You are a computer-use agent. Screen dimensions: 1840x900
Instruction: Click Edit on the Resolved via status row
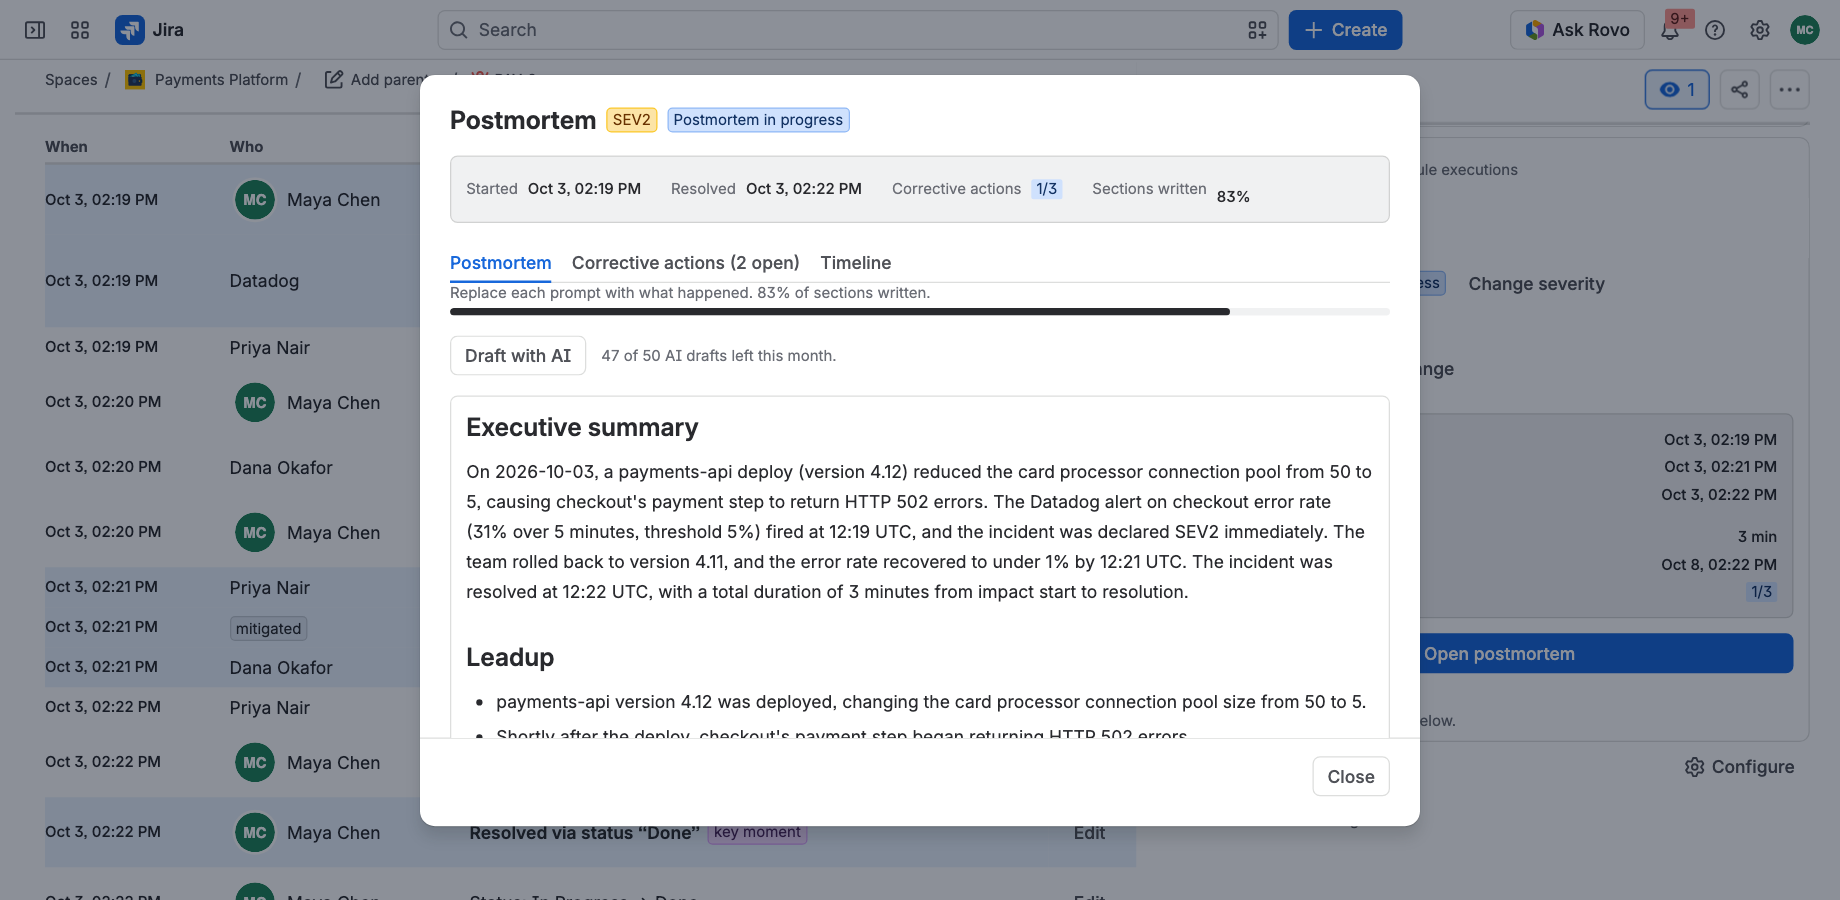pyautogui.click(x=1089, y=833)
